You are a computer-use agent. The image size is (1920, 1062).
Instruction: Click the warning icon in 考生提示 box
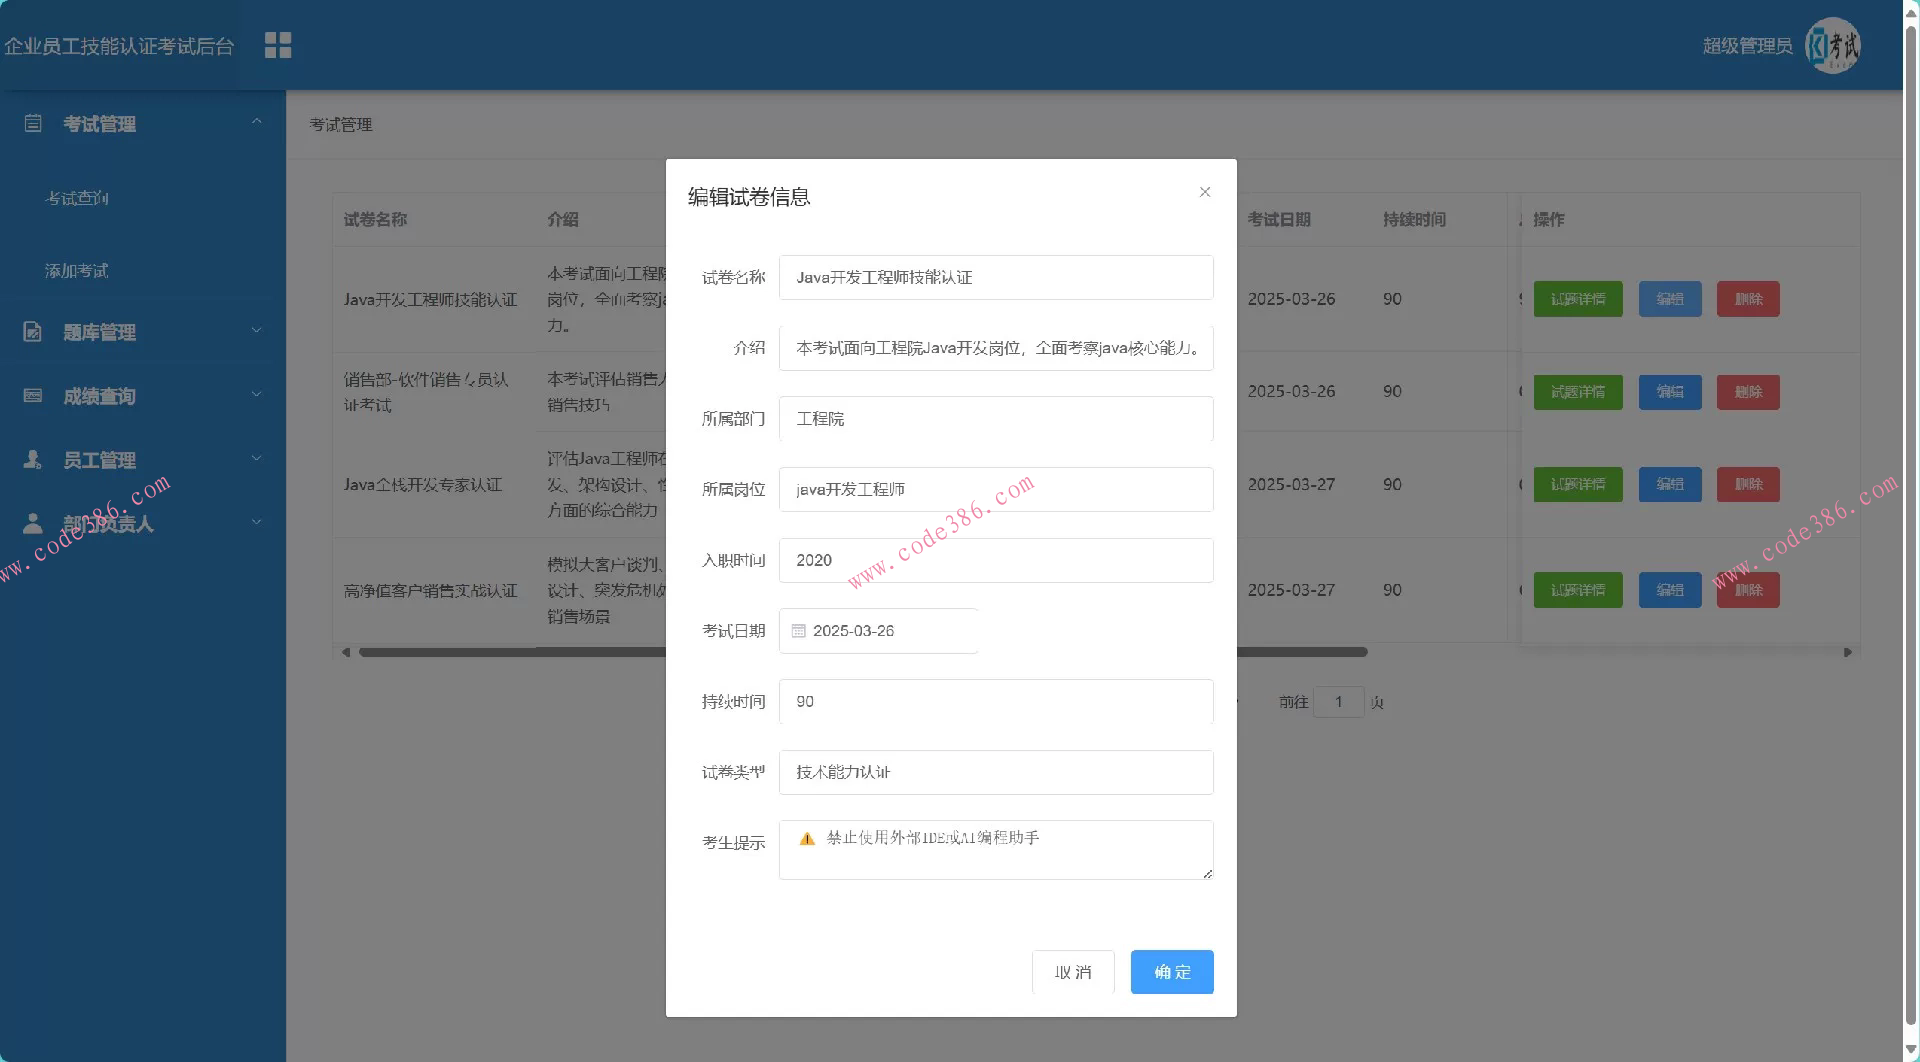(807, 838)
